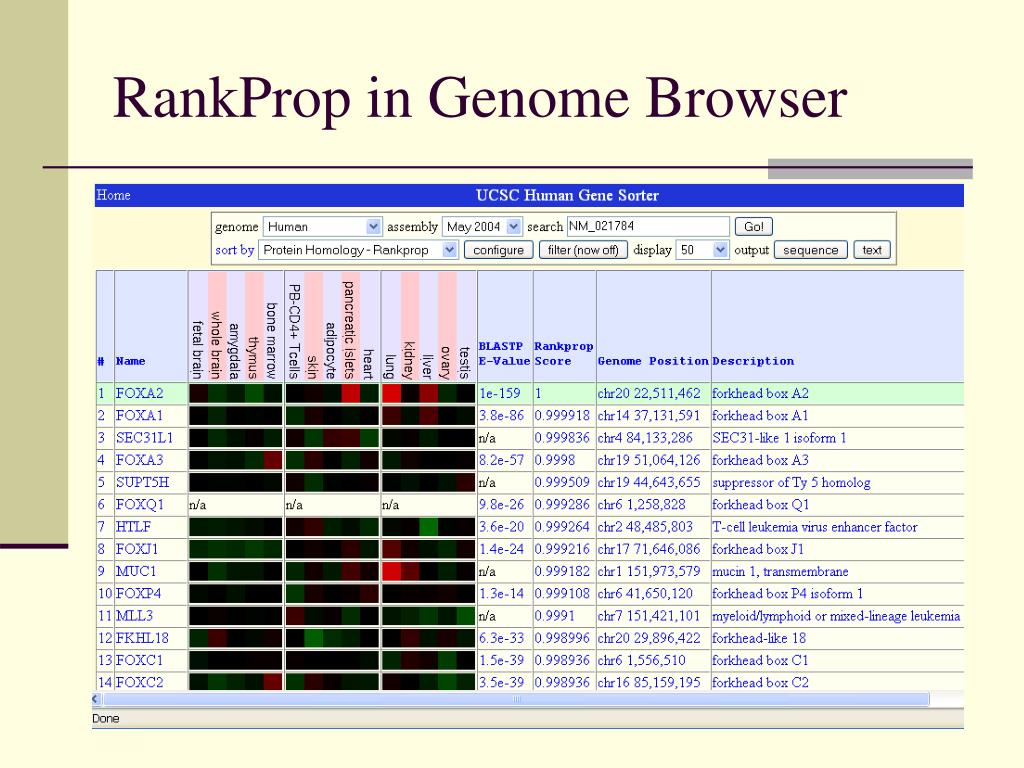Click the testis tissue column header

click(464, 363)
